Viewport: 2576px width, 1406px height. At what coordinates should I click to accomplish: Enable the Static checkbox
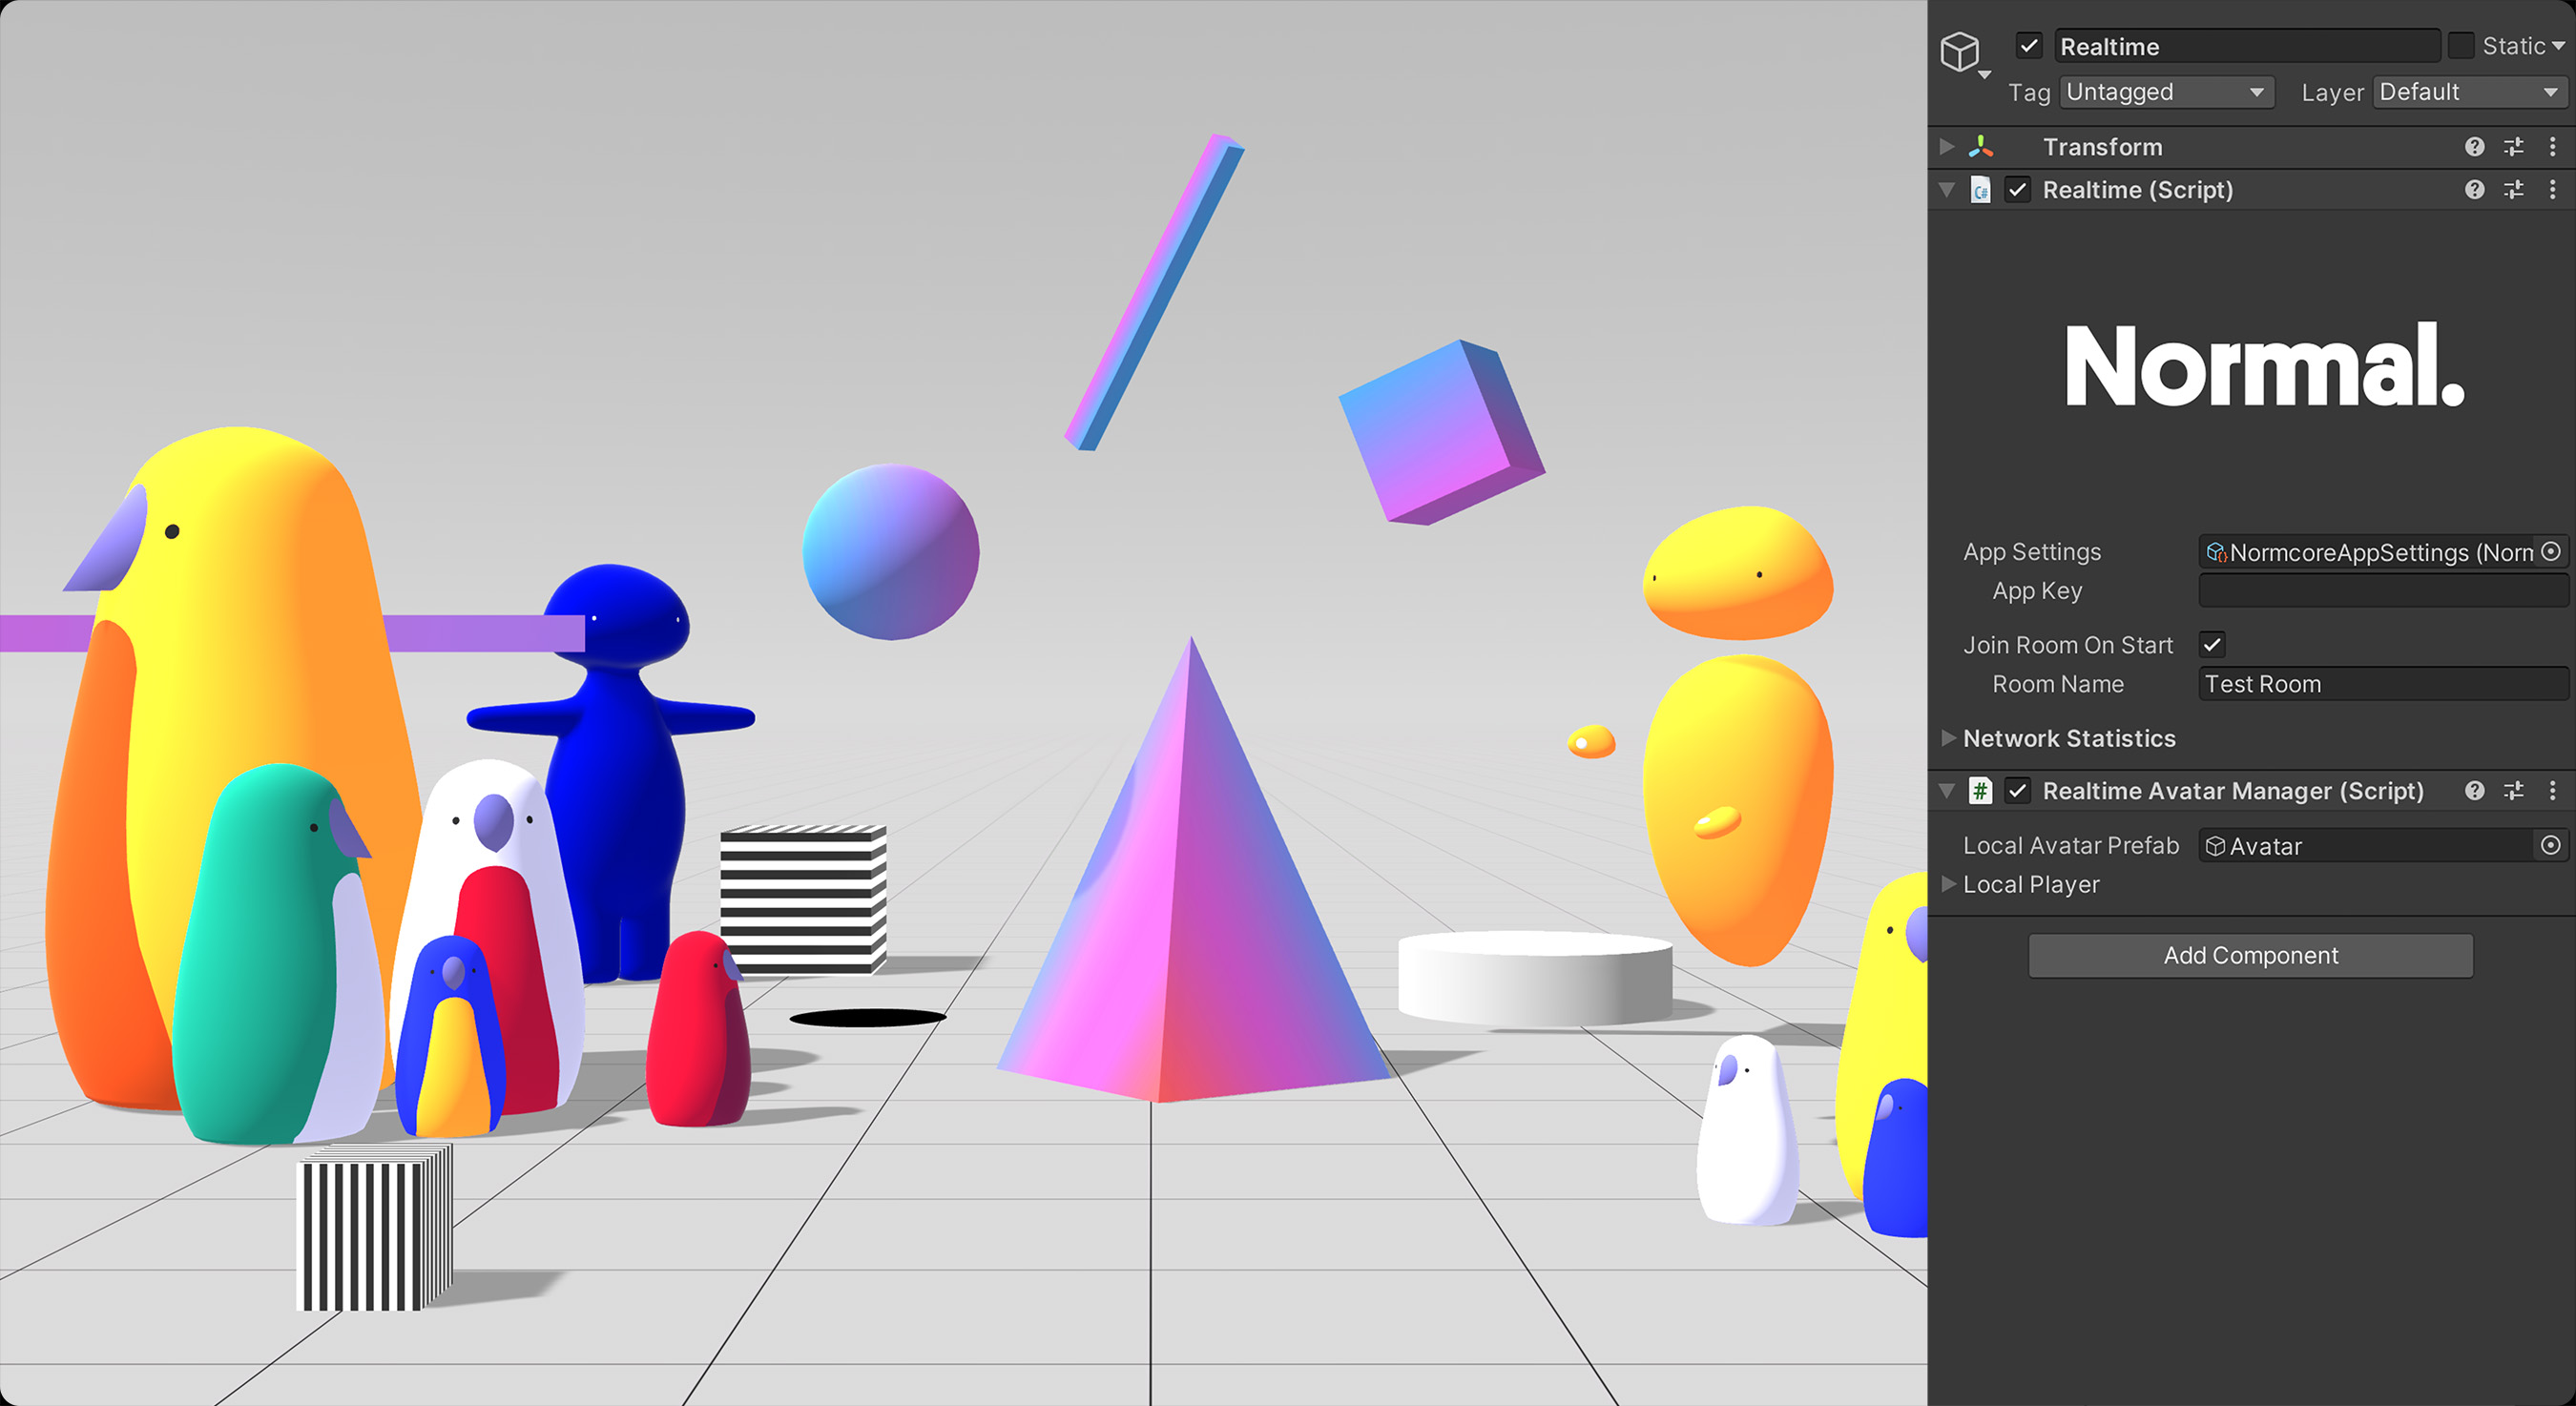point(2461,46)
